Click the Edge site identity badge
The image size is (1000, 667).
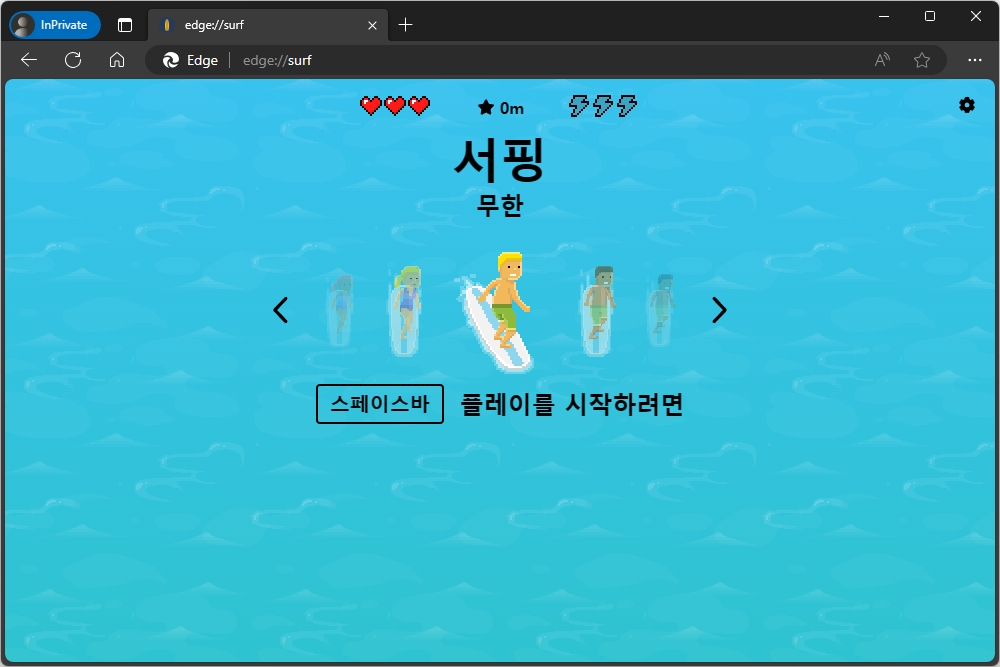coord(190,60)
